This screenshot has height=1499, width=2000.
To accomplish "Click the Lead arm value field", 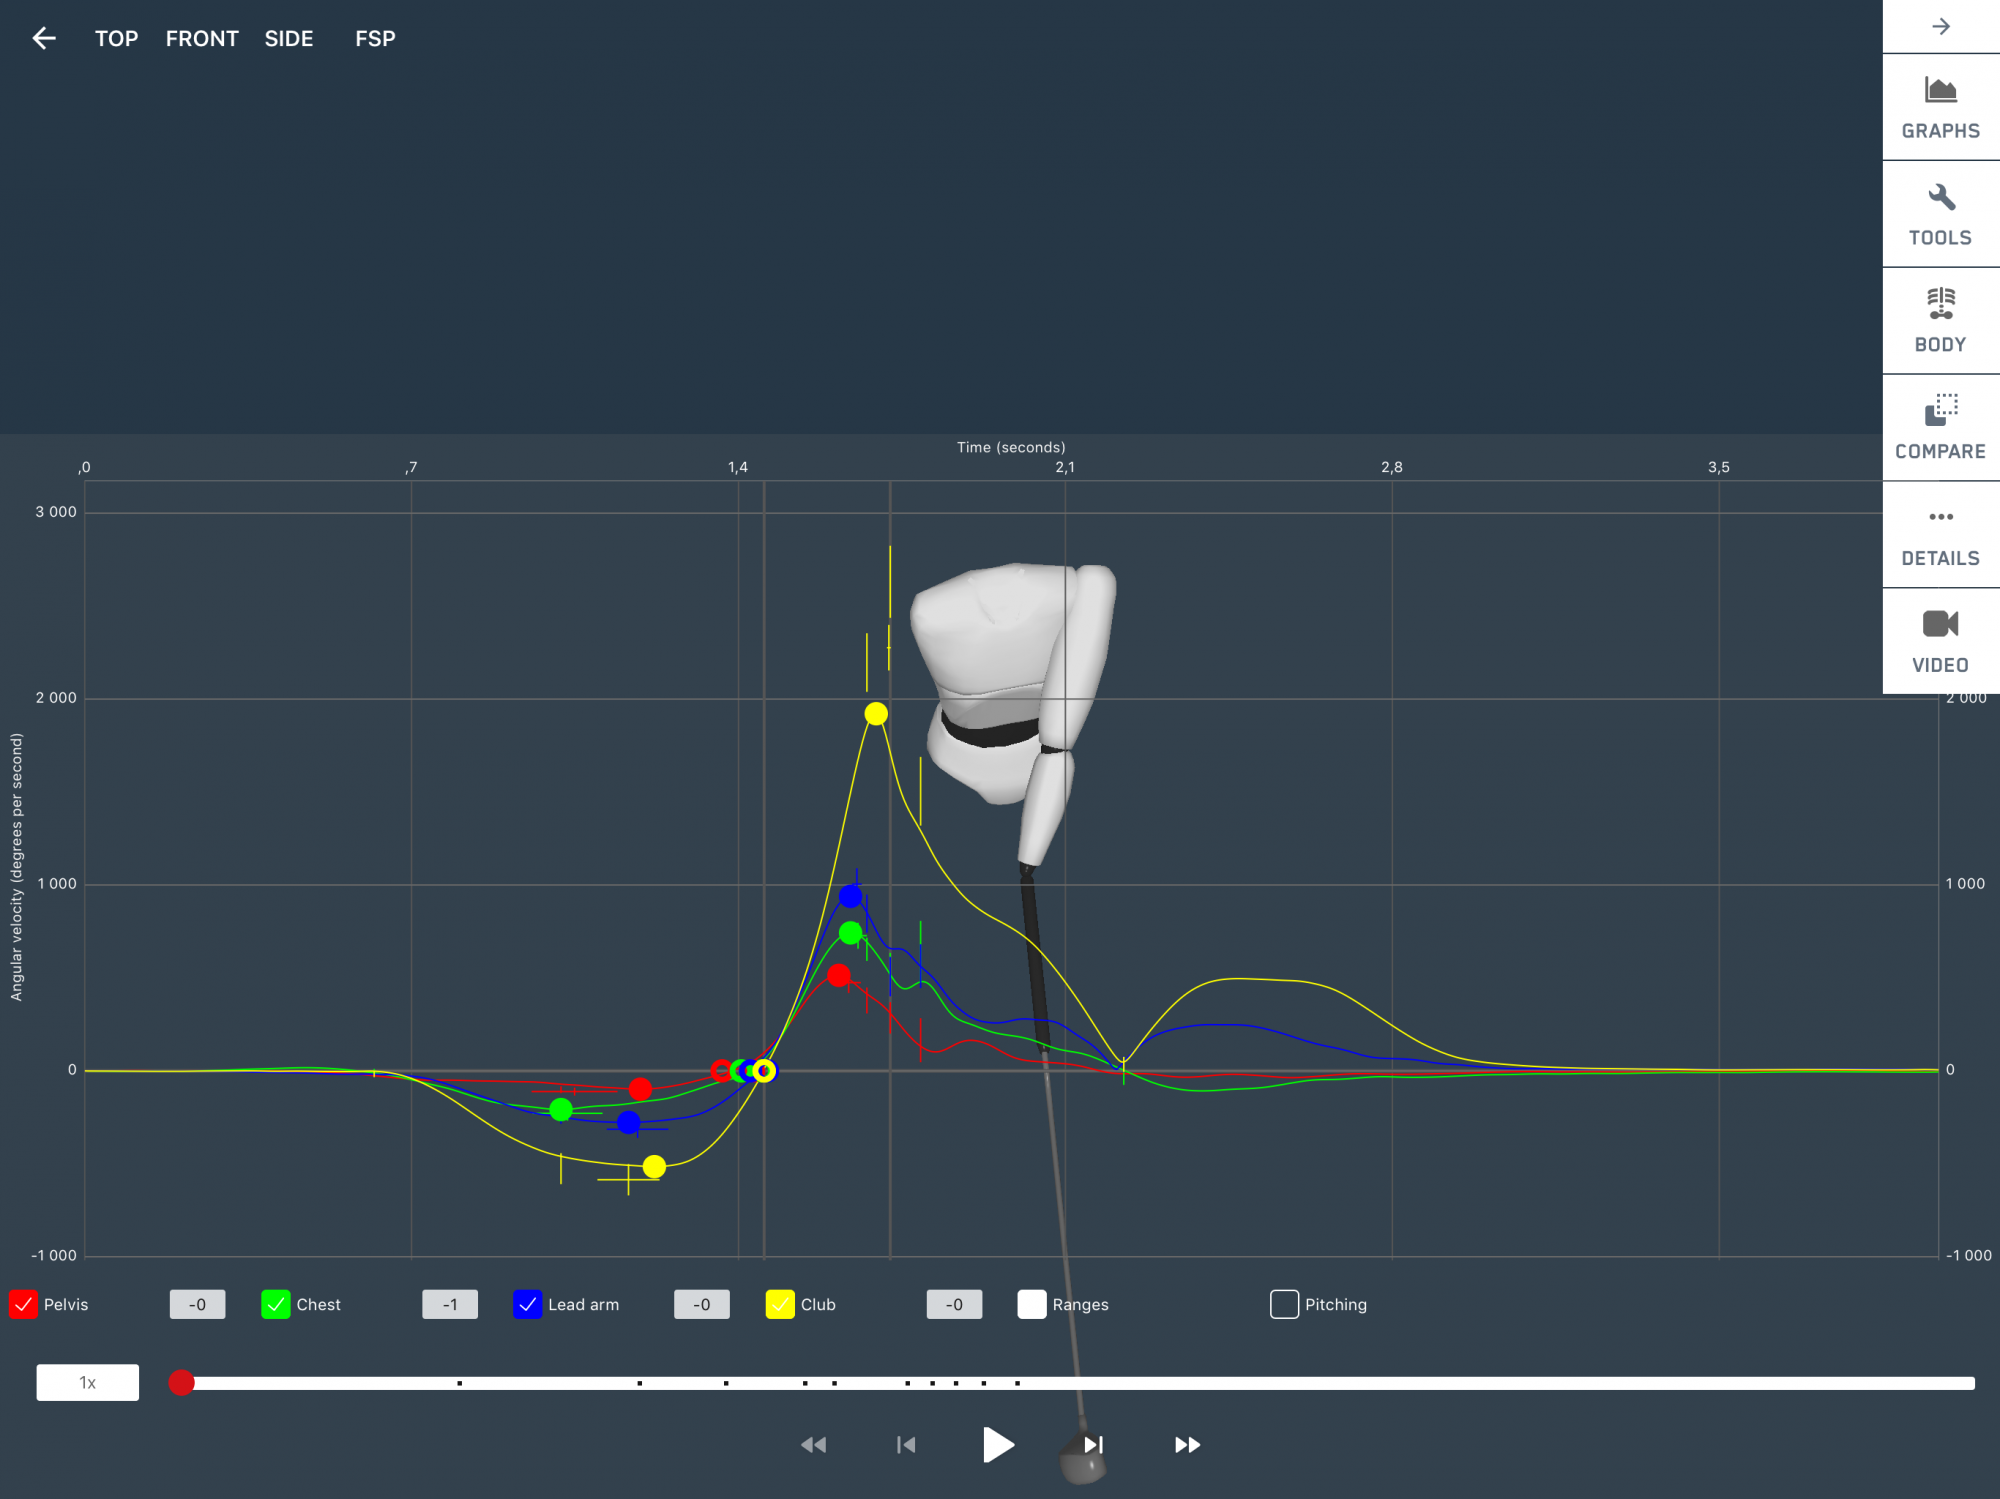I will click(x=702, y=1304).
